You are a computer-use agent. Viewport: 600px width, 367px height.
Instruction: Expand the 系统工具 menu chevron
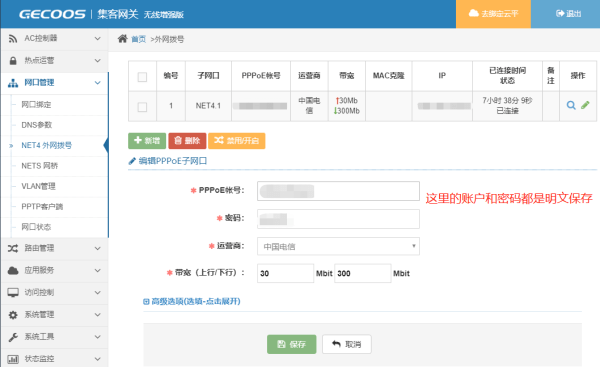(98, 337)
